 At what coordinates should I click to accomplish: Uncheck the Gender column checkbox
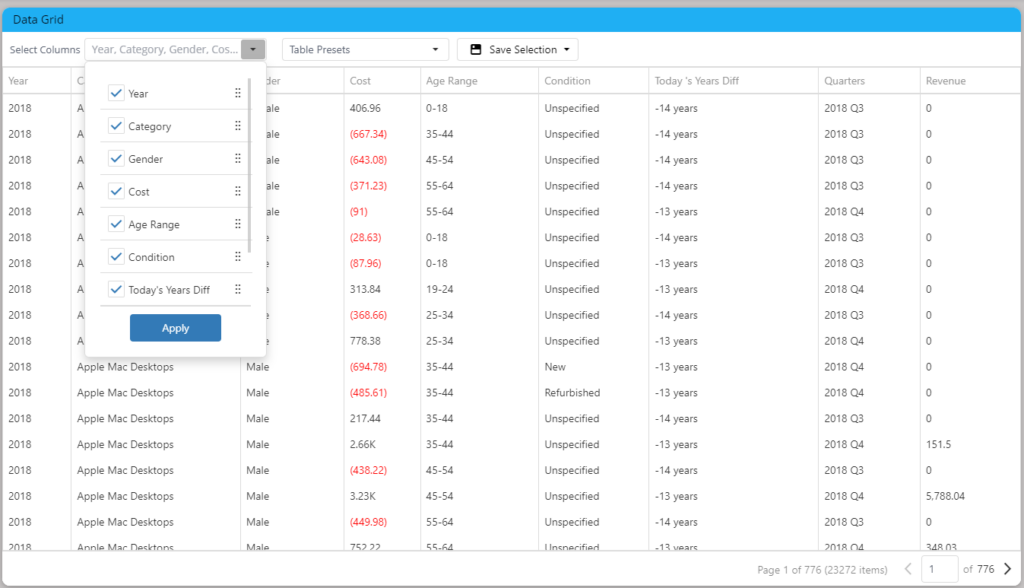click(x=117, y=158)
